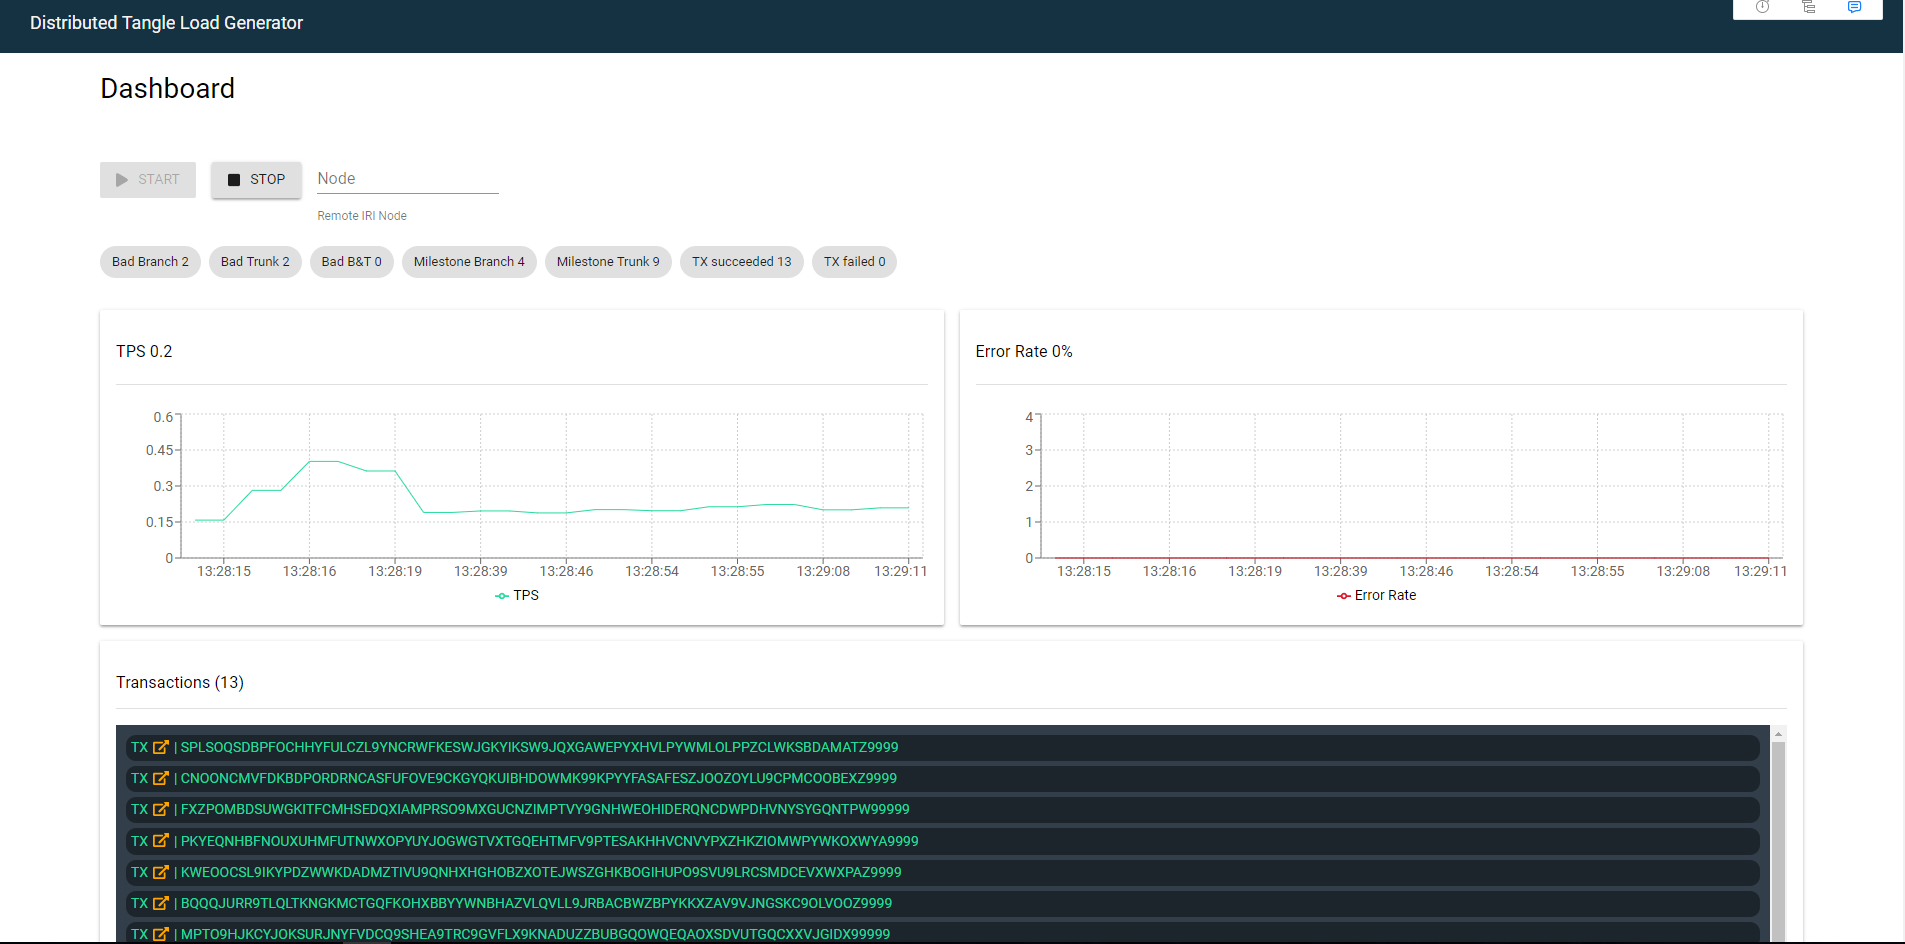The width and height of the screenshot is (1905, 944).
Task: Open external link icon for the MPTO9HJKCYJOKSURJ transaction
Action: coord(161,934)
